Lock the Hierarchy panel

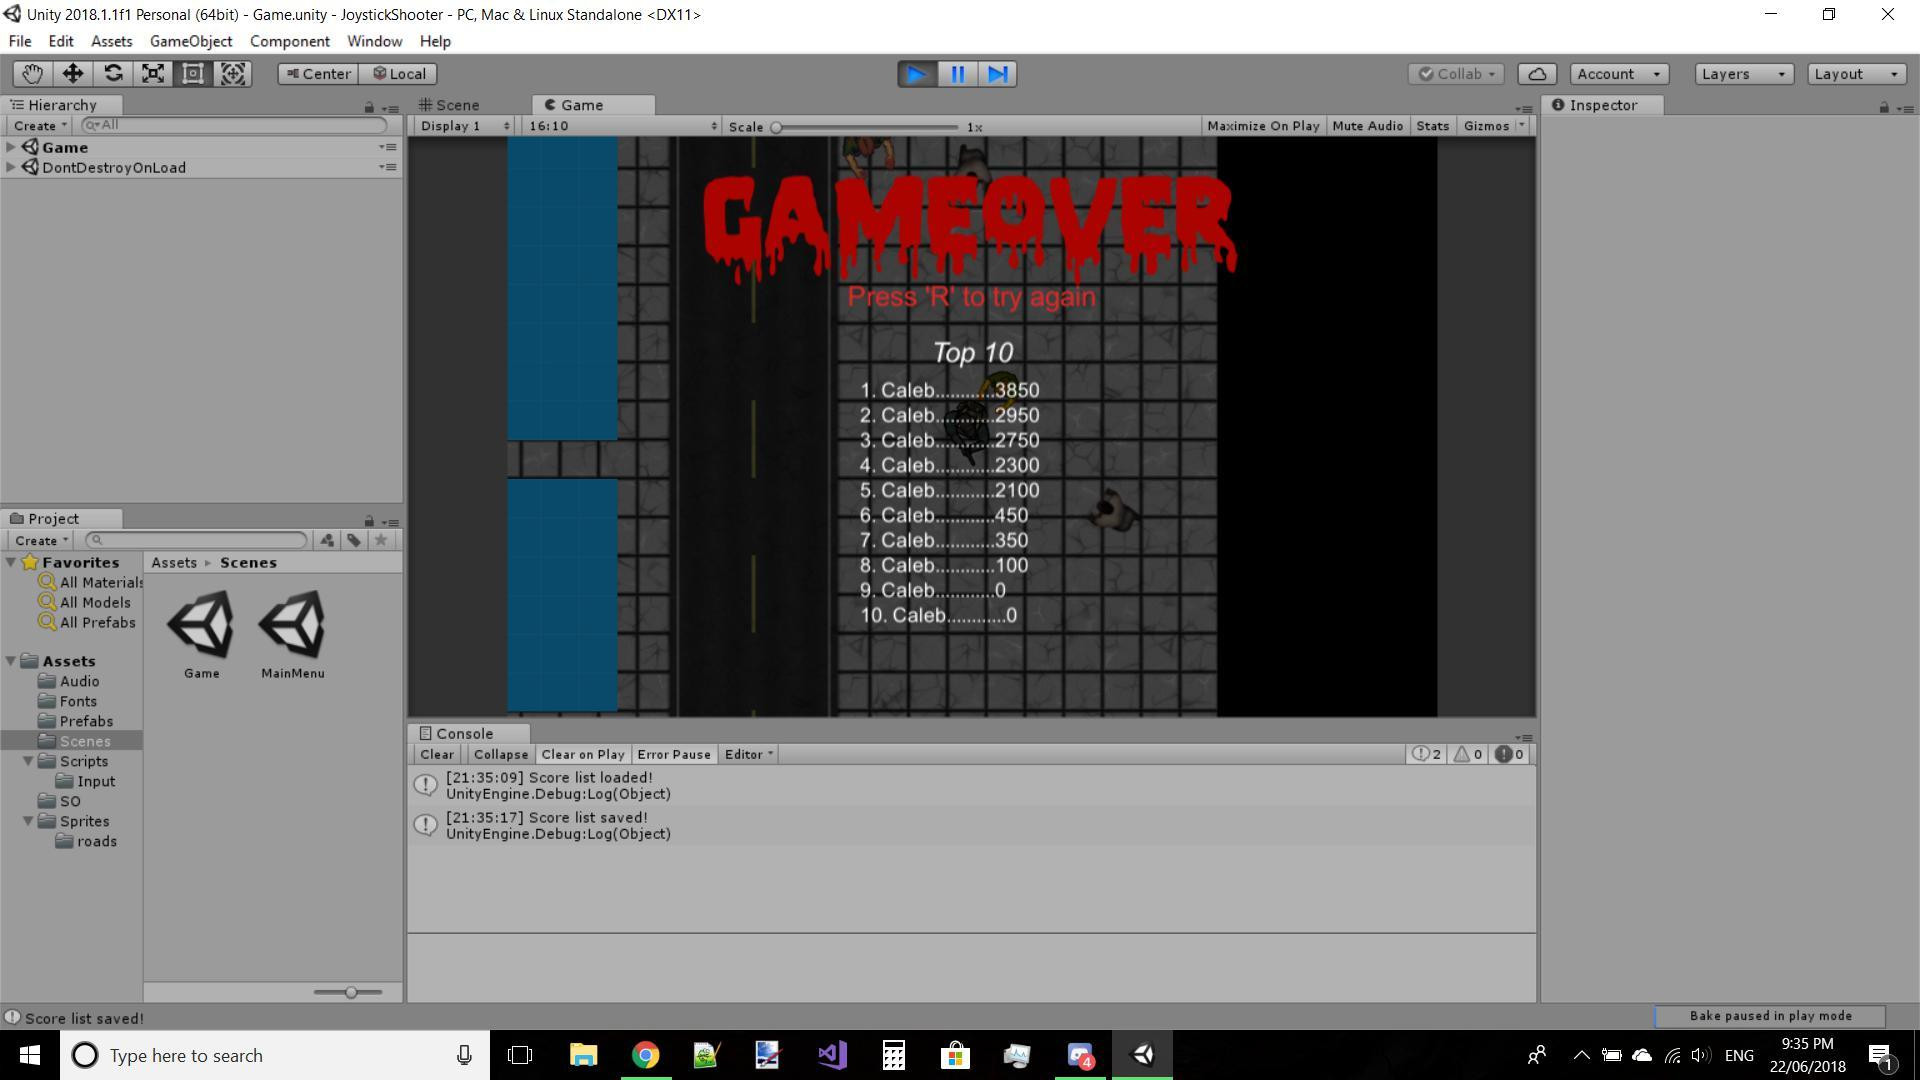(369, 107)
